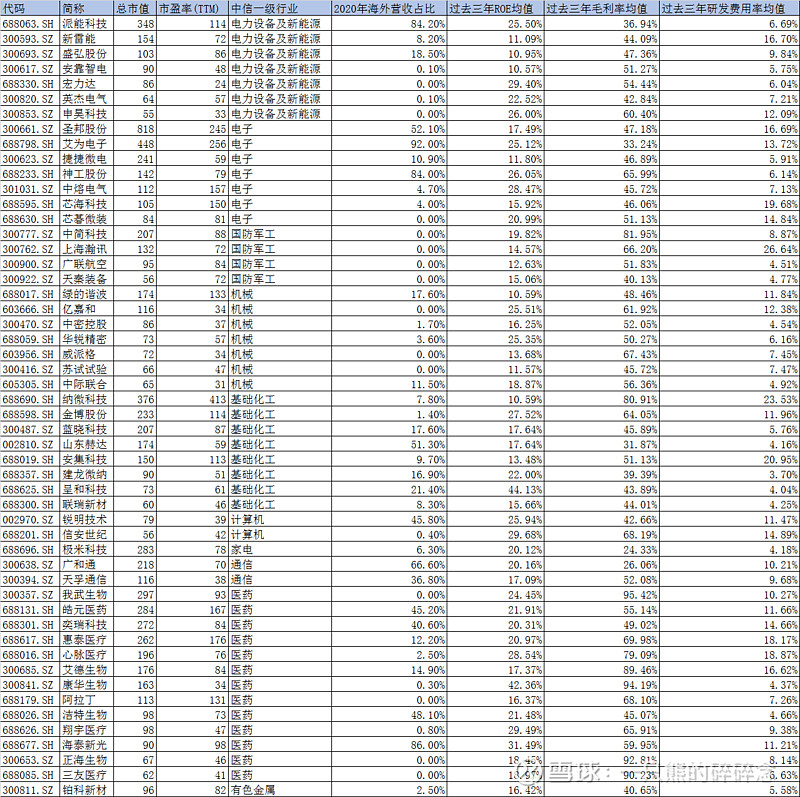Click the 艾为电子 name cell

click(x=85, y=144)
